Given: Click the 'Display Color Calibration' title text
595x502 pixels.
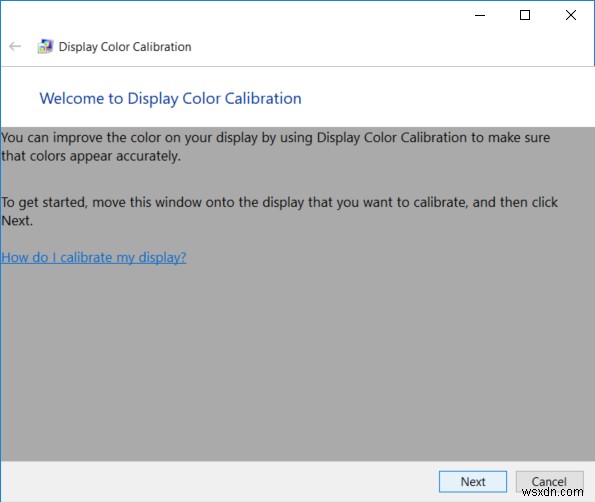Looking at the screenshot, I should pos(125,47).
